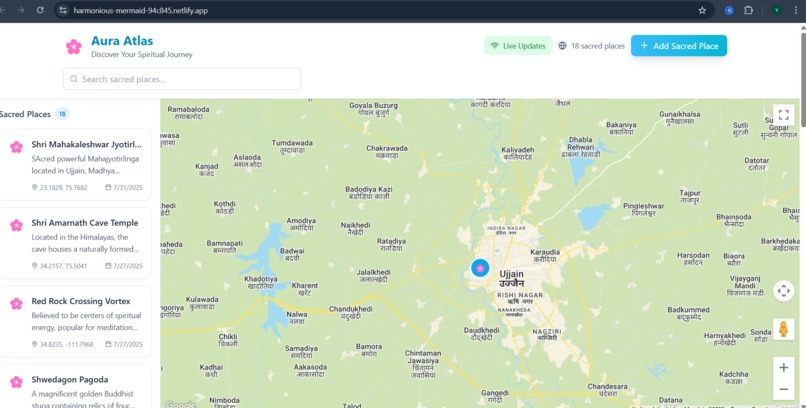Open Shri Mahakaleshwar Jyotirlinga card
The image size is (806, 408).
coord(75,164)
